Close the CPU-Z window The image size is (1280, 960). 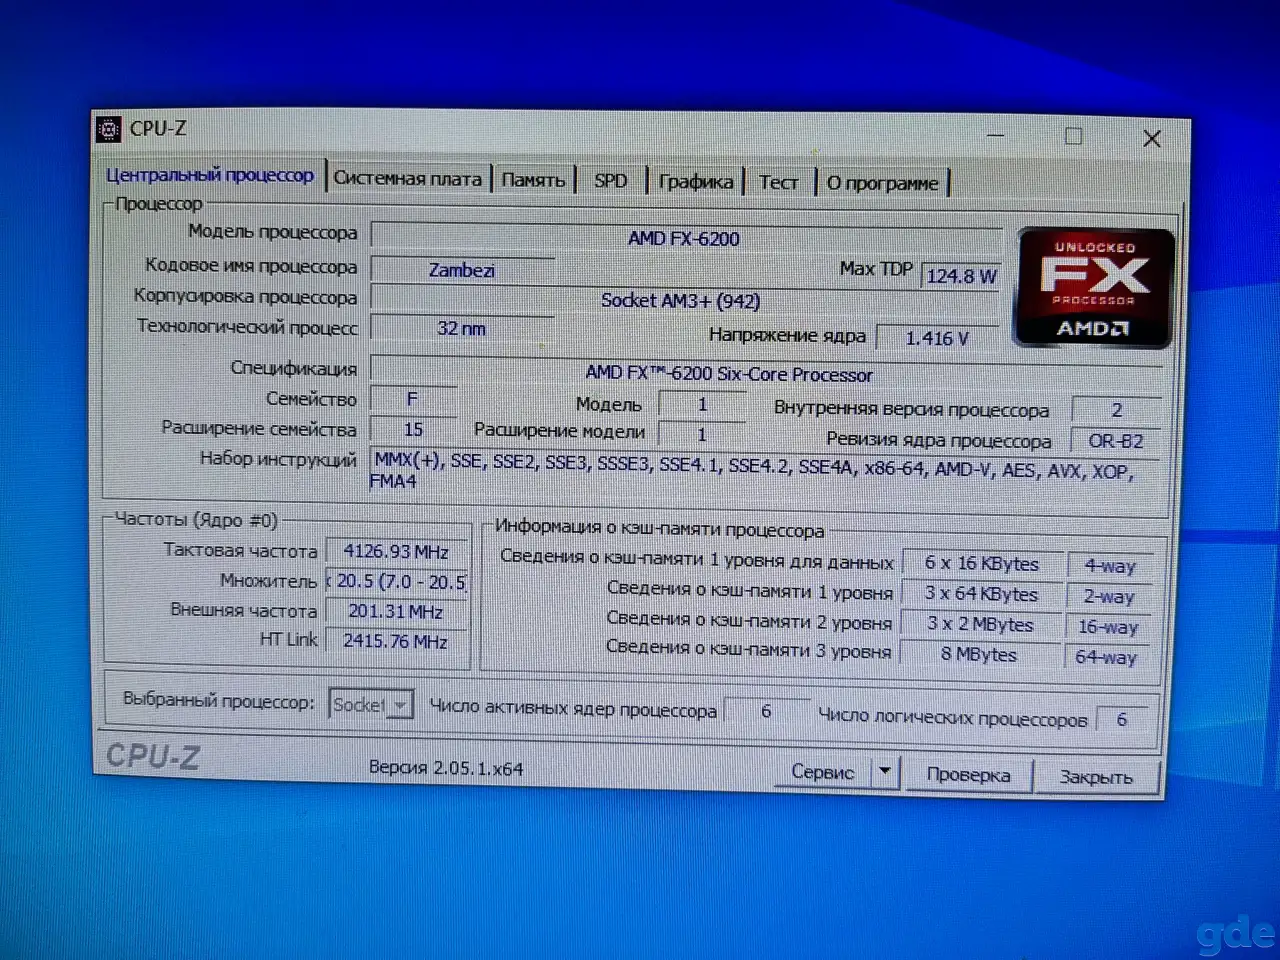click(x=1152, y=139)
